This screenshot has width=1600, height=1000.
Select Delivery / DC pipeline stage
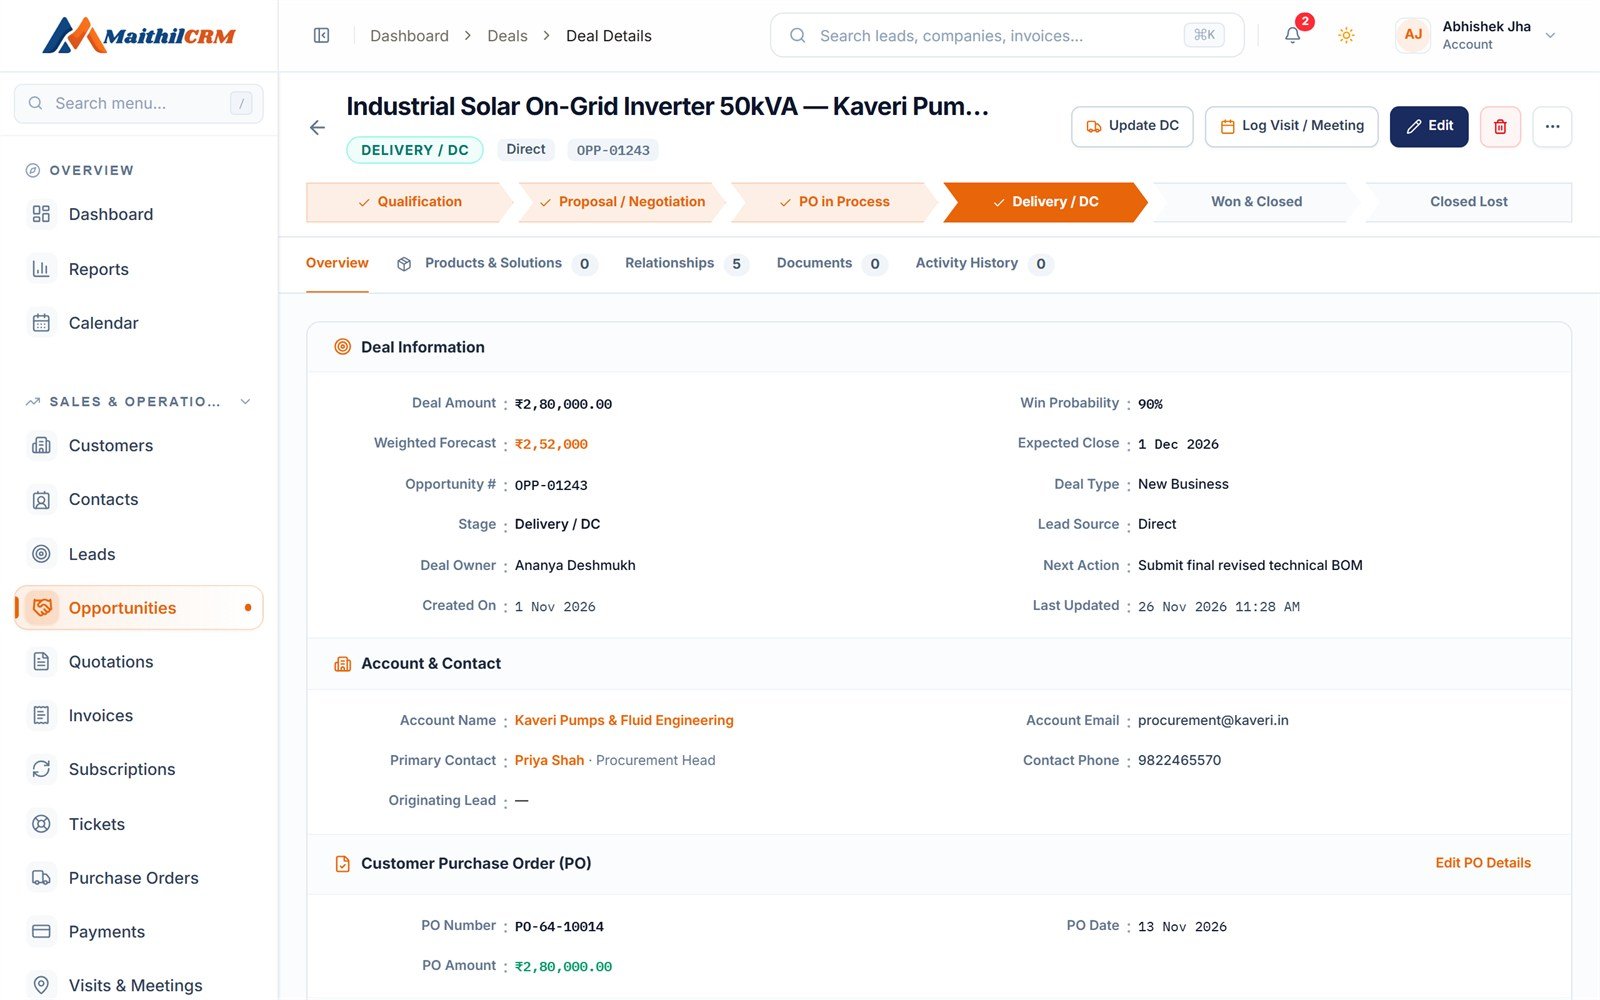pos(1046,202)
